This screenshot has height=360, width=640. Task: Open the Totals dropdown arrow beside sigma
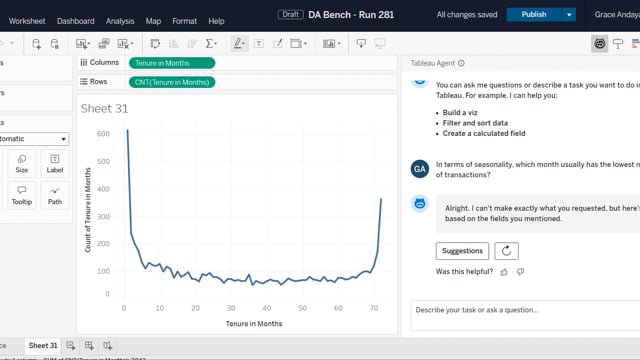(x=216, y=44)
